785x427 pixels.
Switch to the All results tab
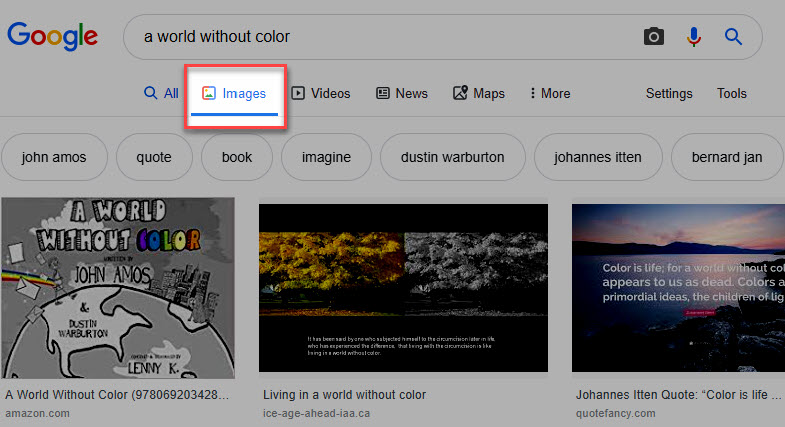click(x=161, y=93)
